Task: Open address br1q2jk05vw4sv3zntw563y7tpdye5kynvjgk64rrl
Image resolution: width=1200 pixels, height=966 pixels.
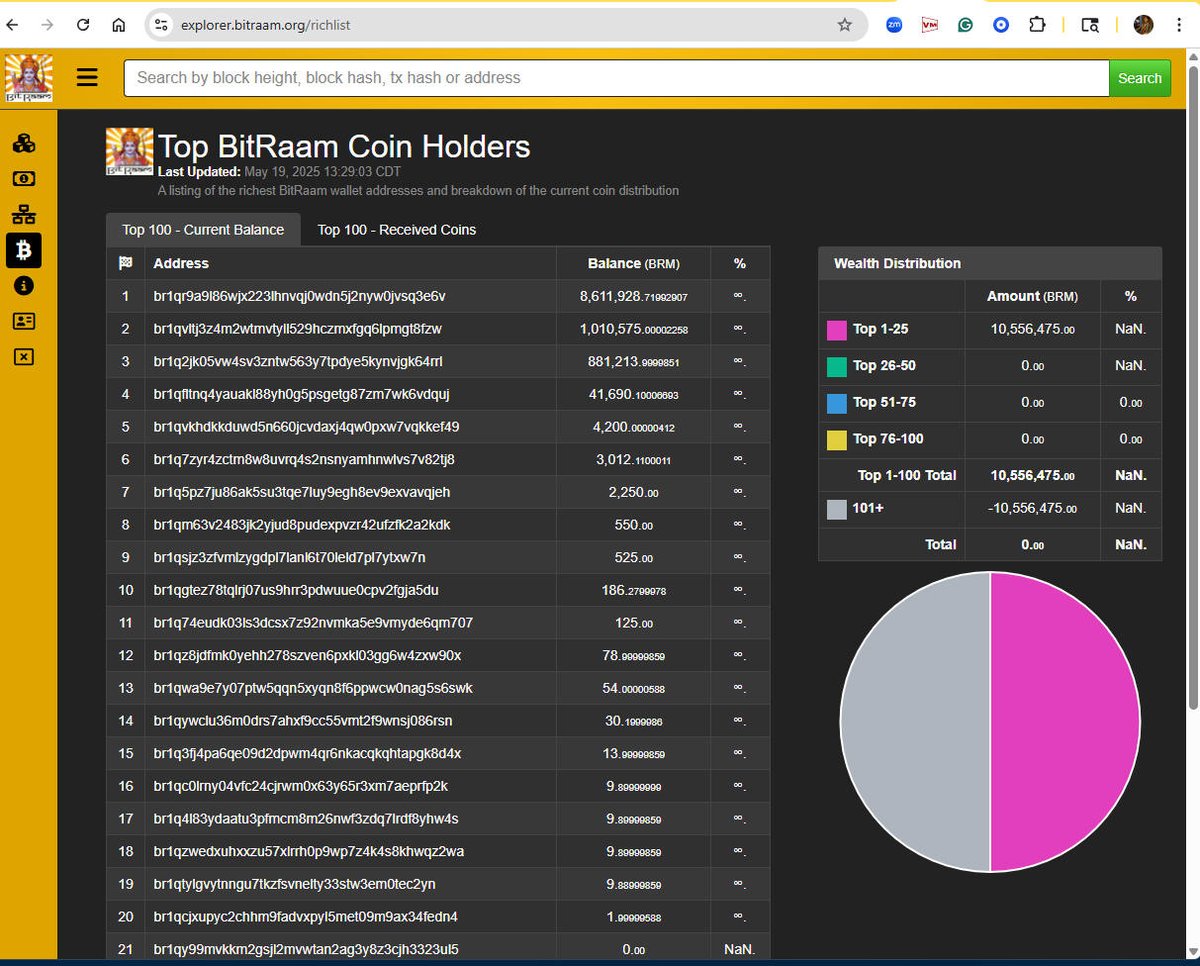Action: tap(298, 361)
